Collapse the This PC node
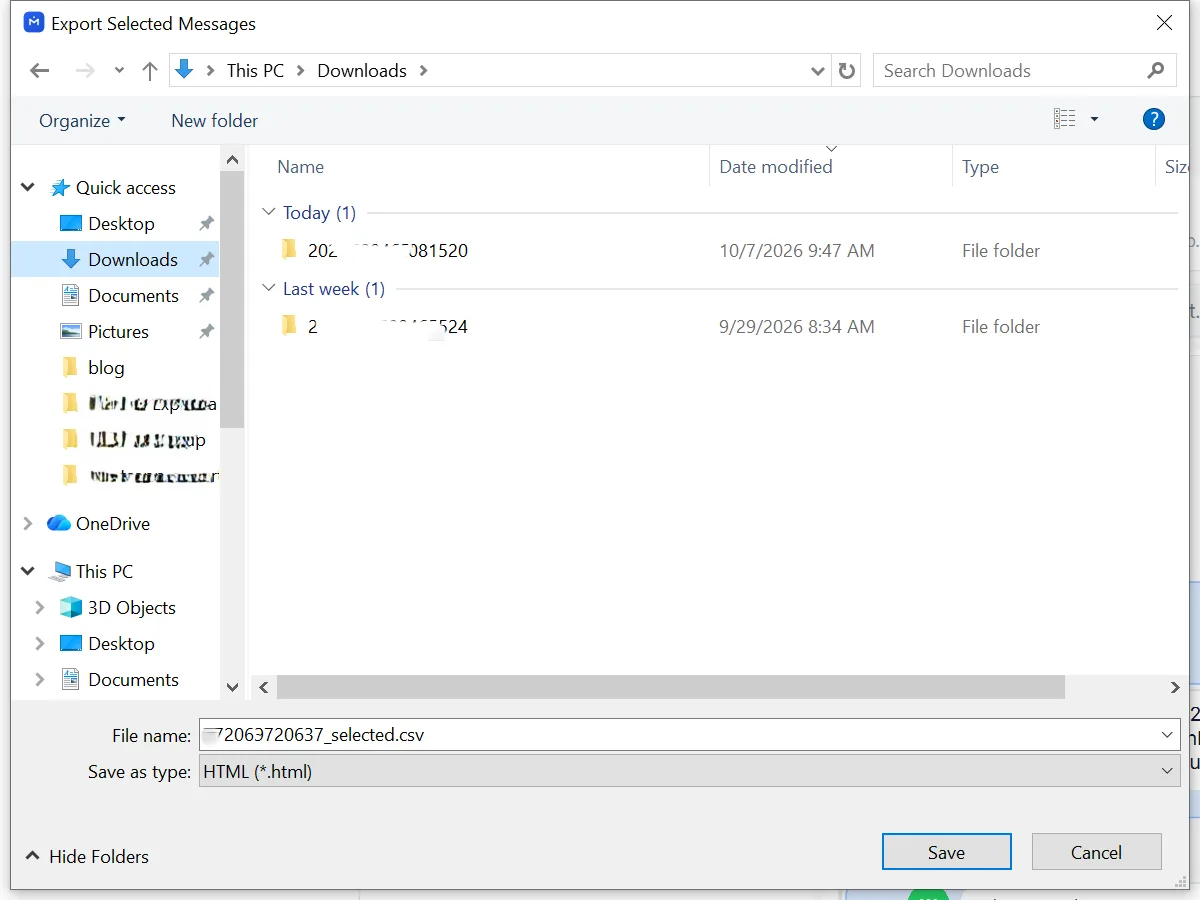 (x=28, y=572)
